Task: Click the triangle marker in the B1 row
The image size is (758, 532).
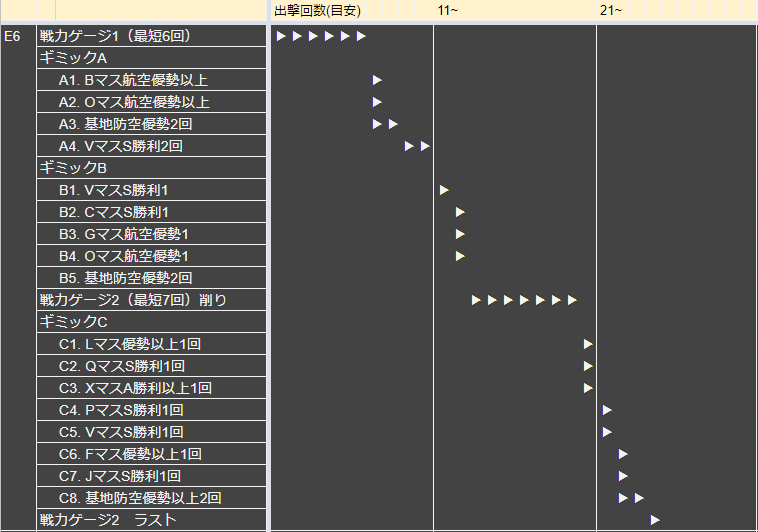Action: tap(444, 190)
